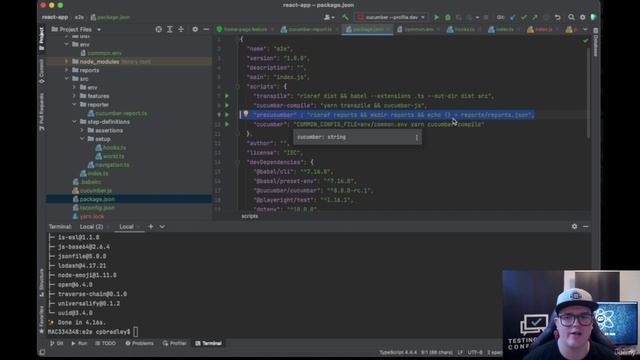The width and height of the screenshot is (640, 360).
Task: Switch to the Local (2) terminal tab
Action: (x=91, y=227)
